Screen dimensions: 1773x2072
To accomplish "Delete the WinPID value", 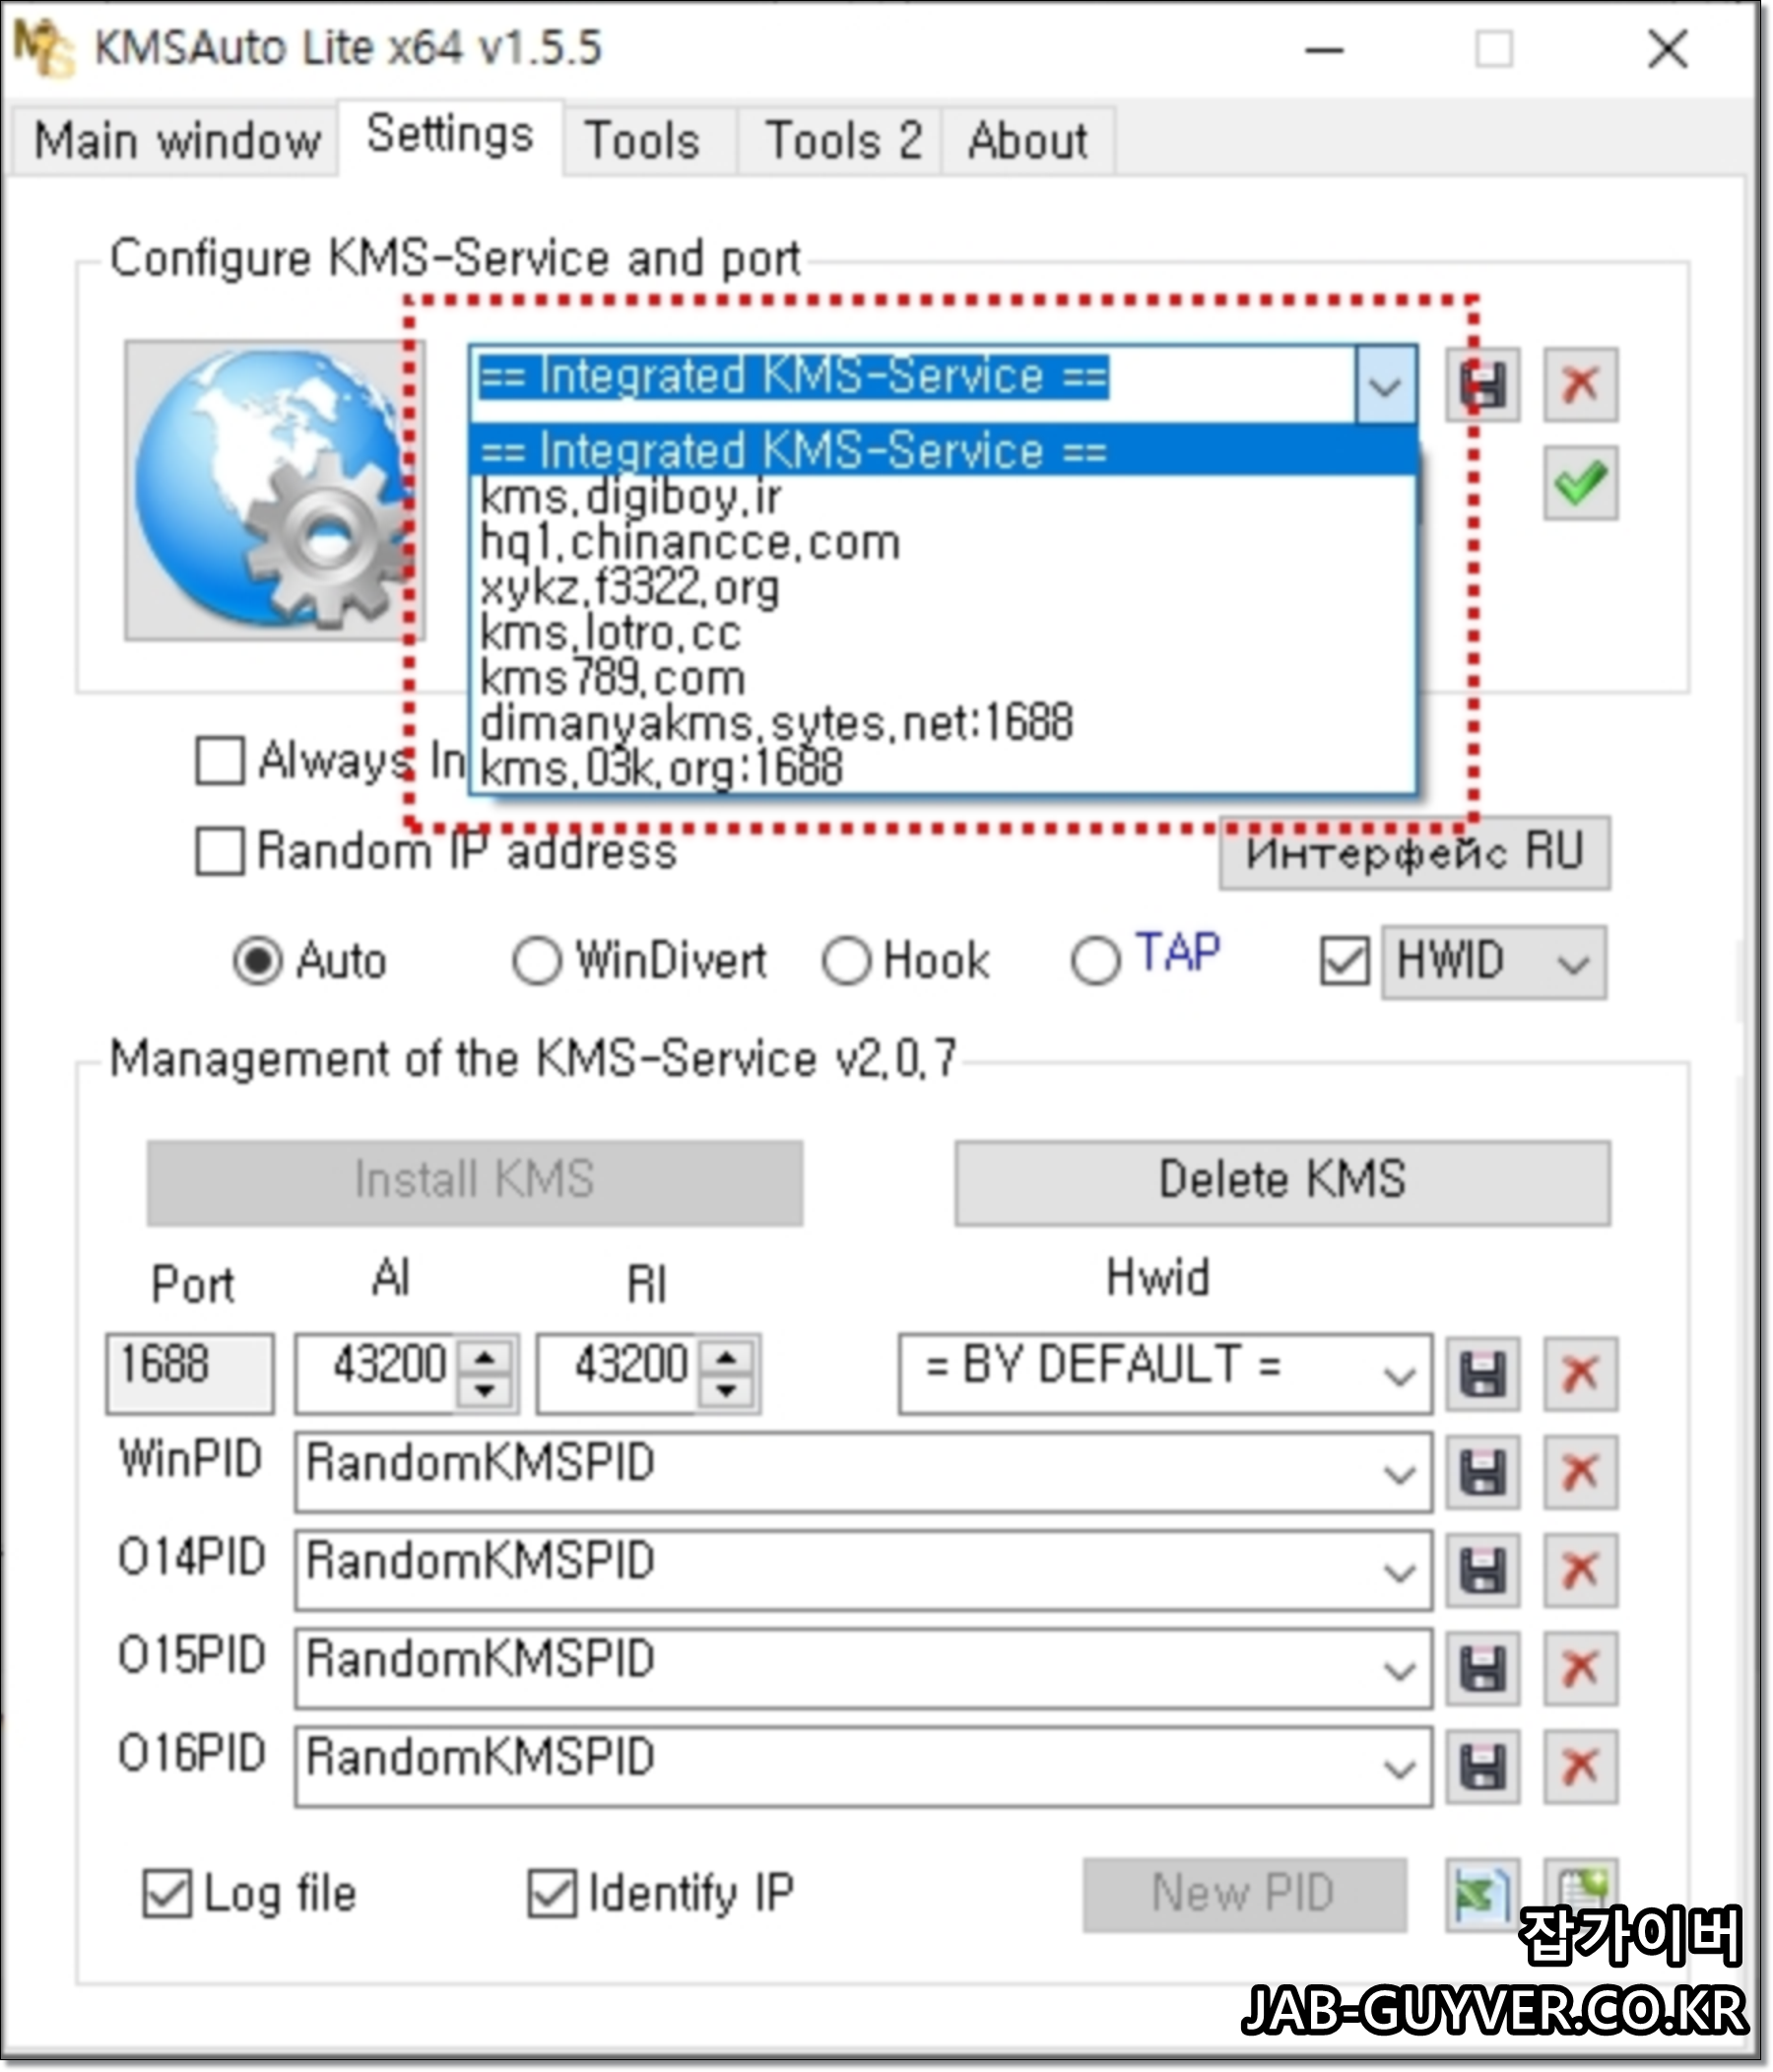I will 1581,1472.
